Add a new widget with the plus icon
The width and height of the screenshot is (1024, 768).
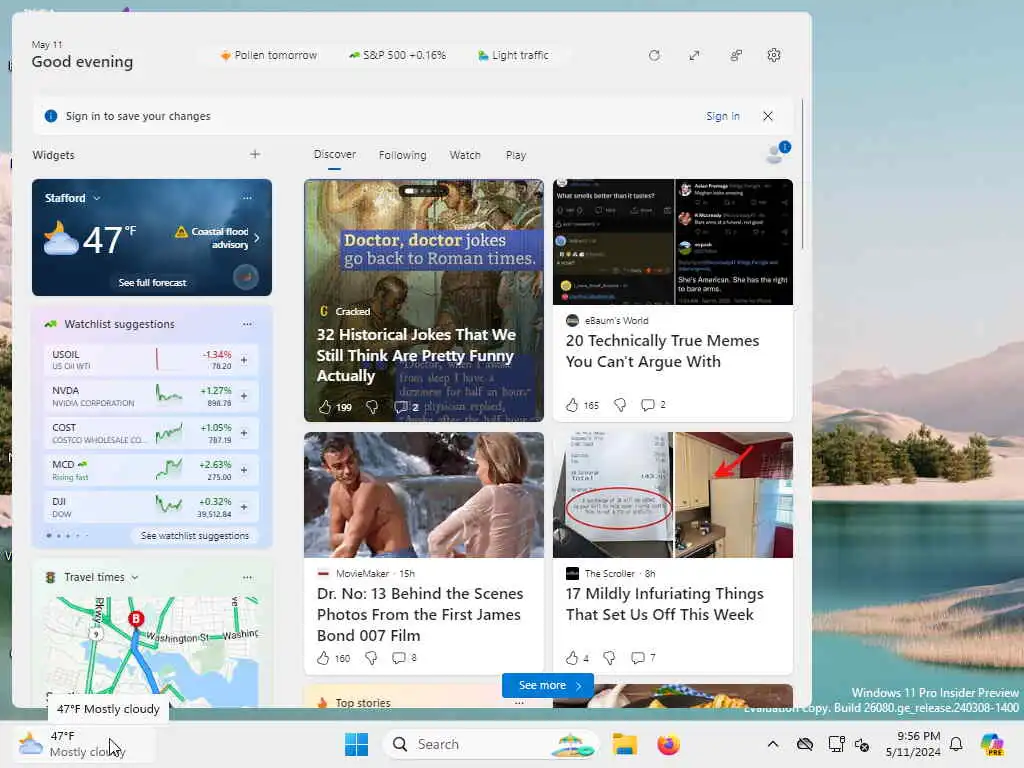point(255,154)
